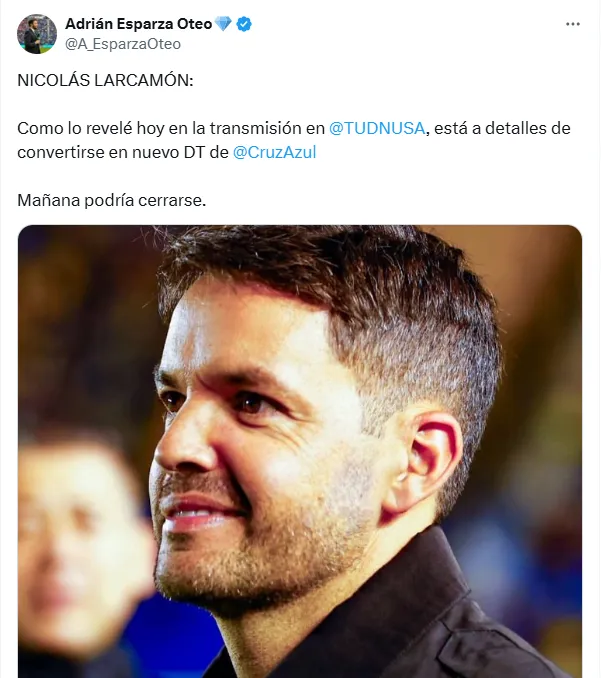Image resolution: width=601 pixels, height=678 pixels.
Task: Open the @TUDNUSA mention link
Action: click(x=377, y=128)
